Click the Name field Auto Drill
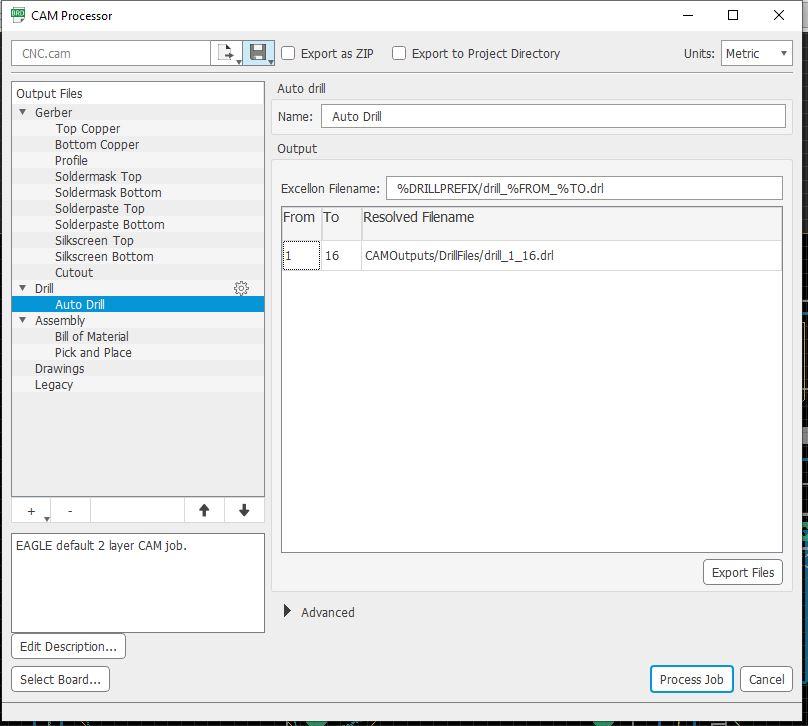This screenshot has height=726, width=808. (x=553, y=116)
